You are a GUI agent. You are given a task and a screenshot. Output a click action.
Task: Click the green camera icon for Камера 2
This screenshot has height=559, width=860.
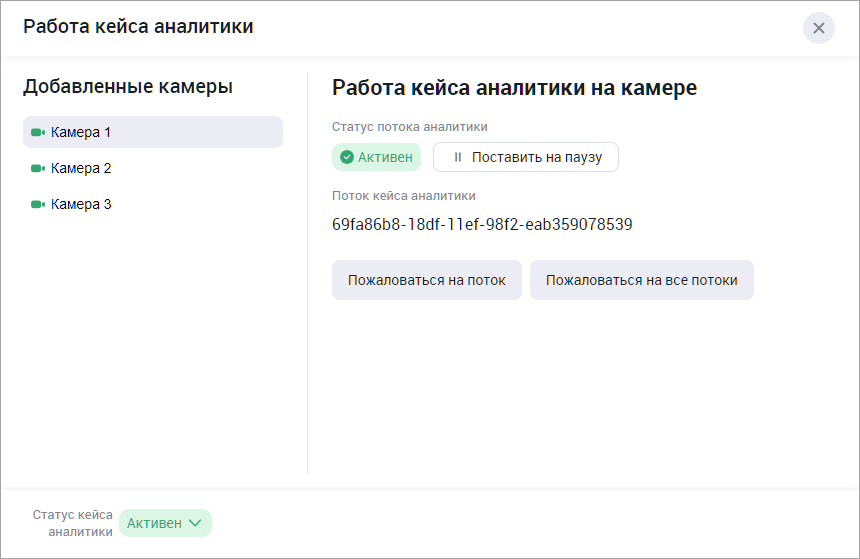click(x=38, y=168)
